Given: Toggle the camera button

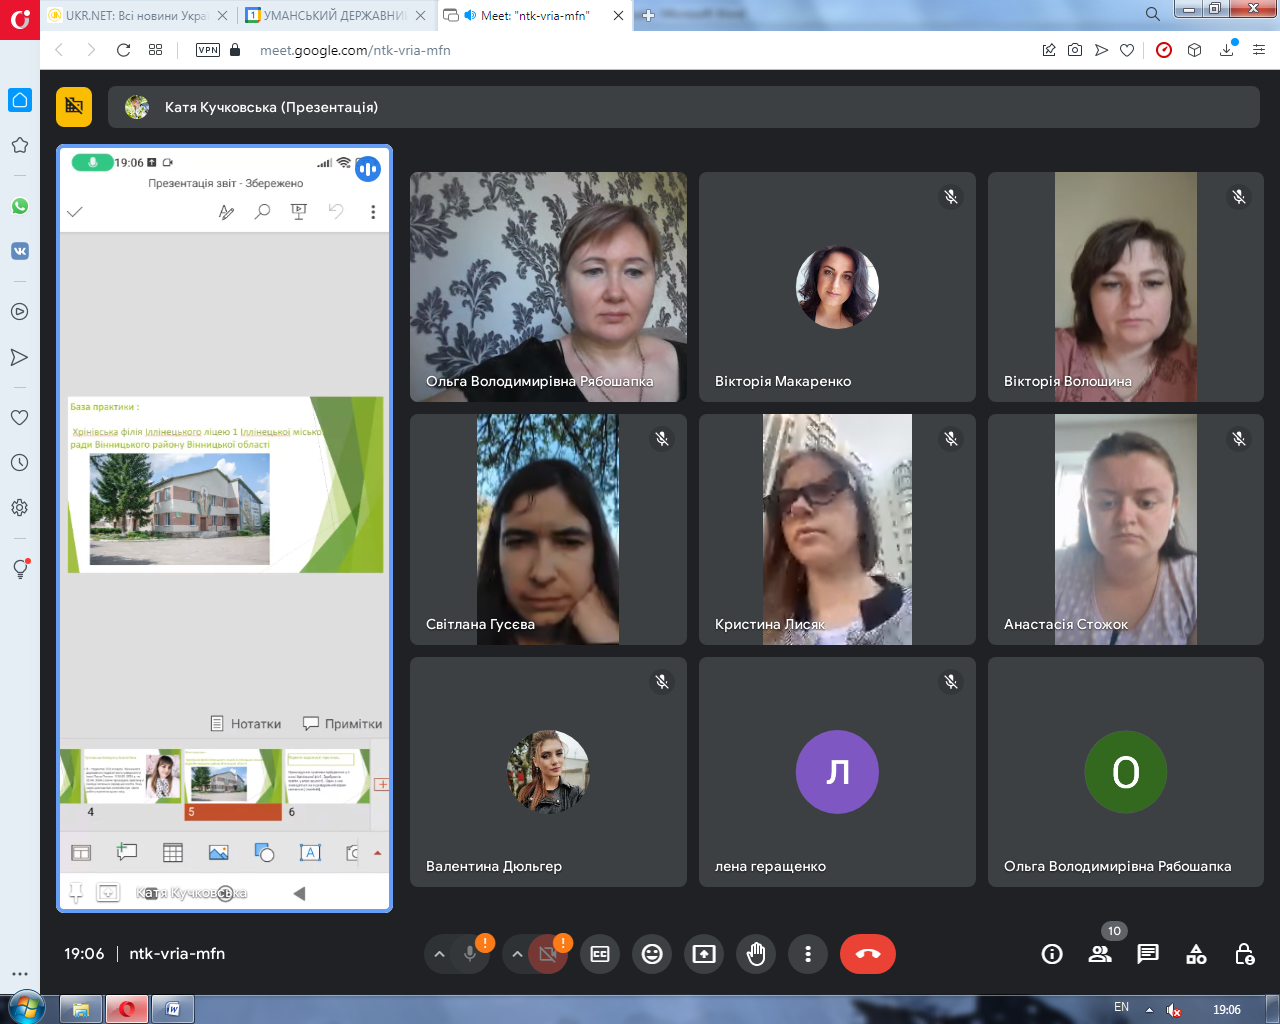Looking at the screenshot, I should (548, 954).
